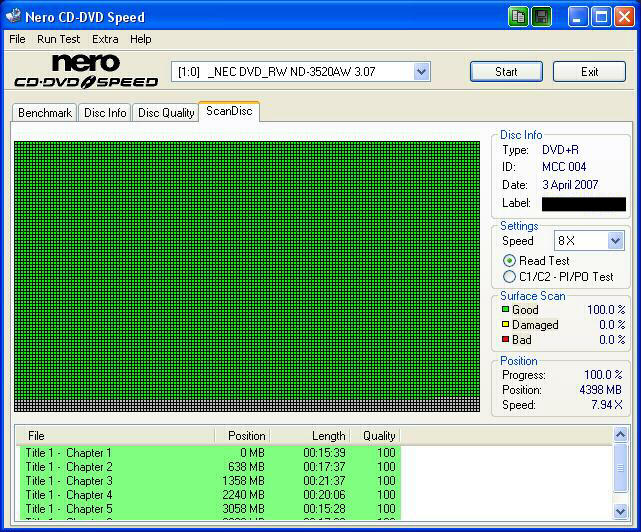Click the green surface scan map

click(x=247, y=276)
